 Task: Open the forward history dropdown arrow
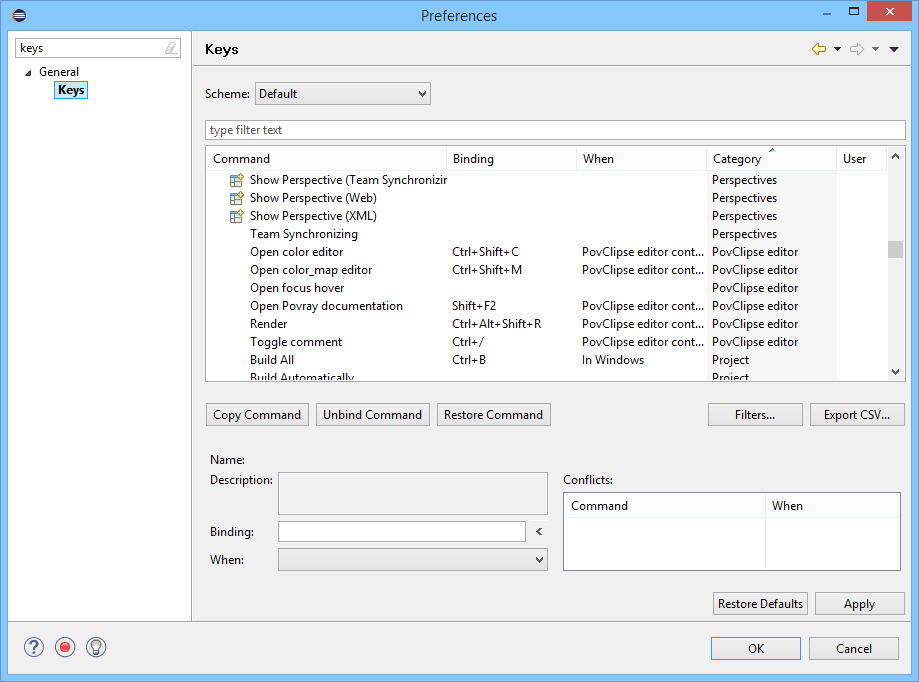pos(875,49)
